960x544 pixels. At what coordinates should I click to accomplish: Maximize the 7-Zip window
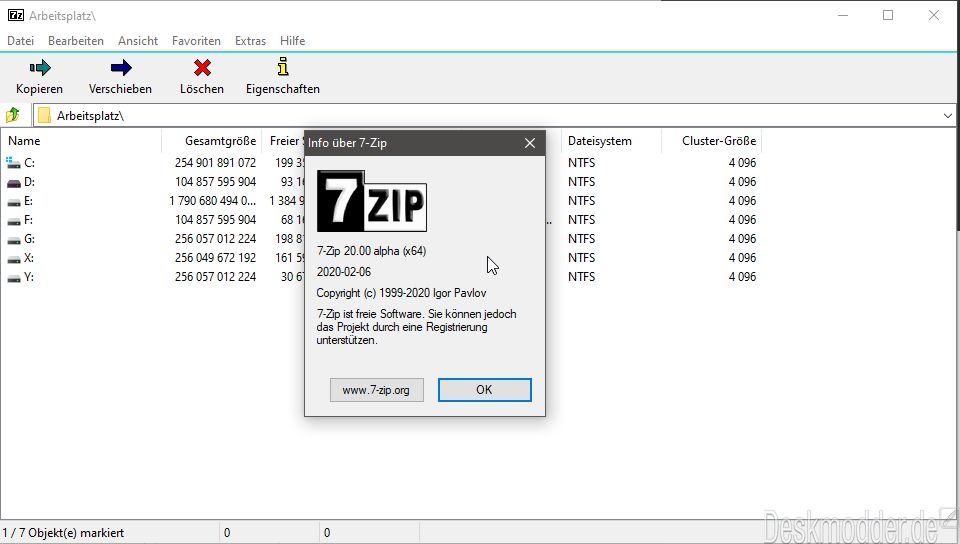point(888,15)
